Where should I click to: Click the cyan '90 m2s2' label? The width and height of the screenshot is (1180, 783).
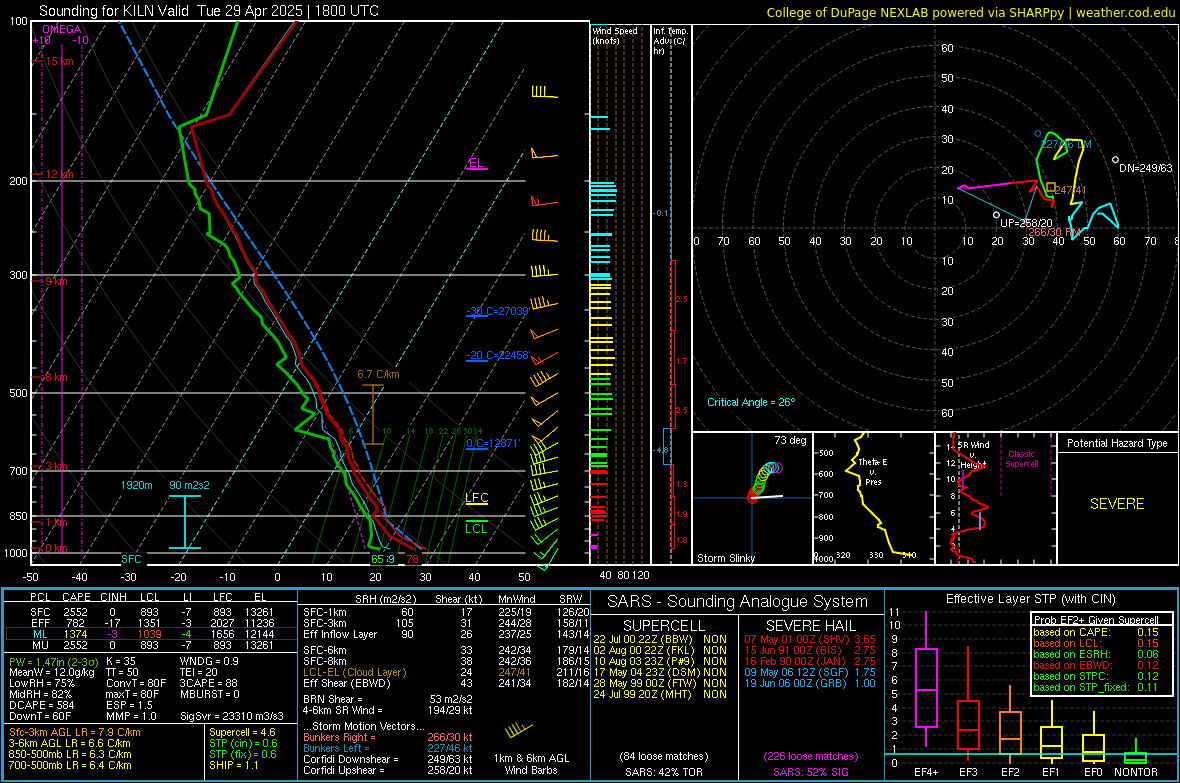(189, 485)
